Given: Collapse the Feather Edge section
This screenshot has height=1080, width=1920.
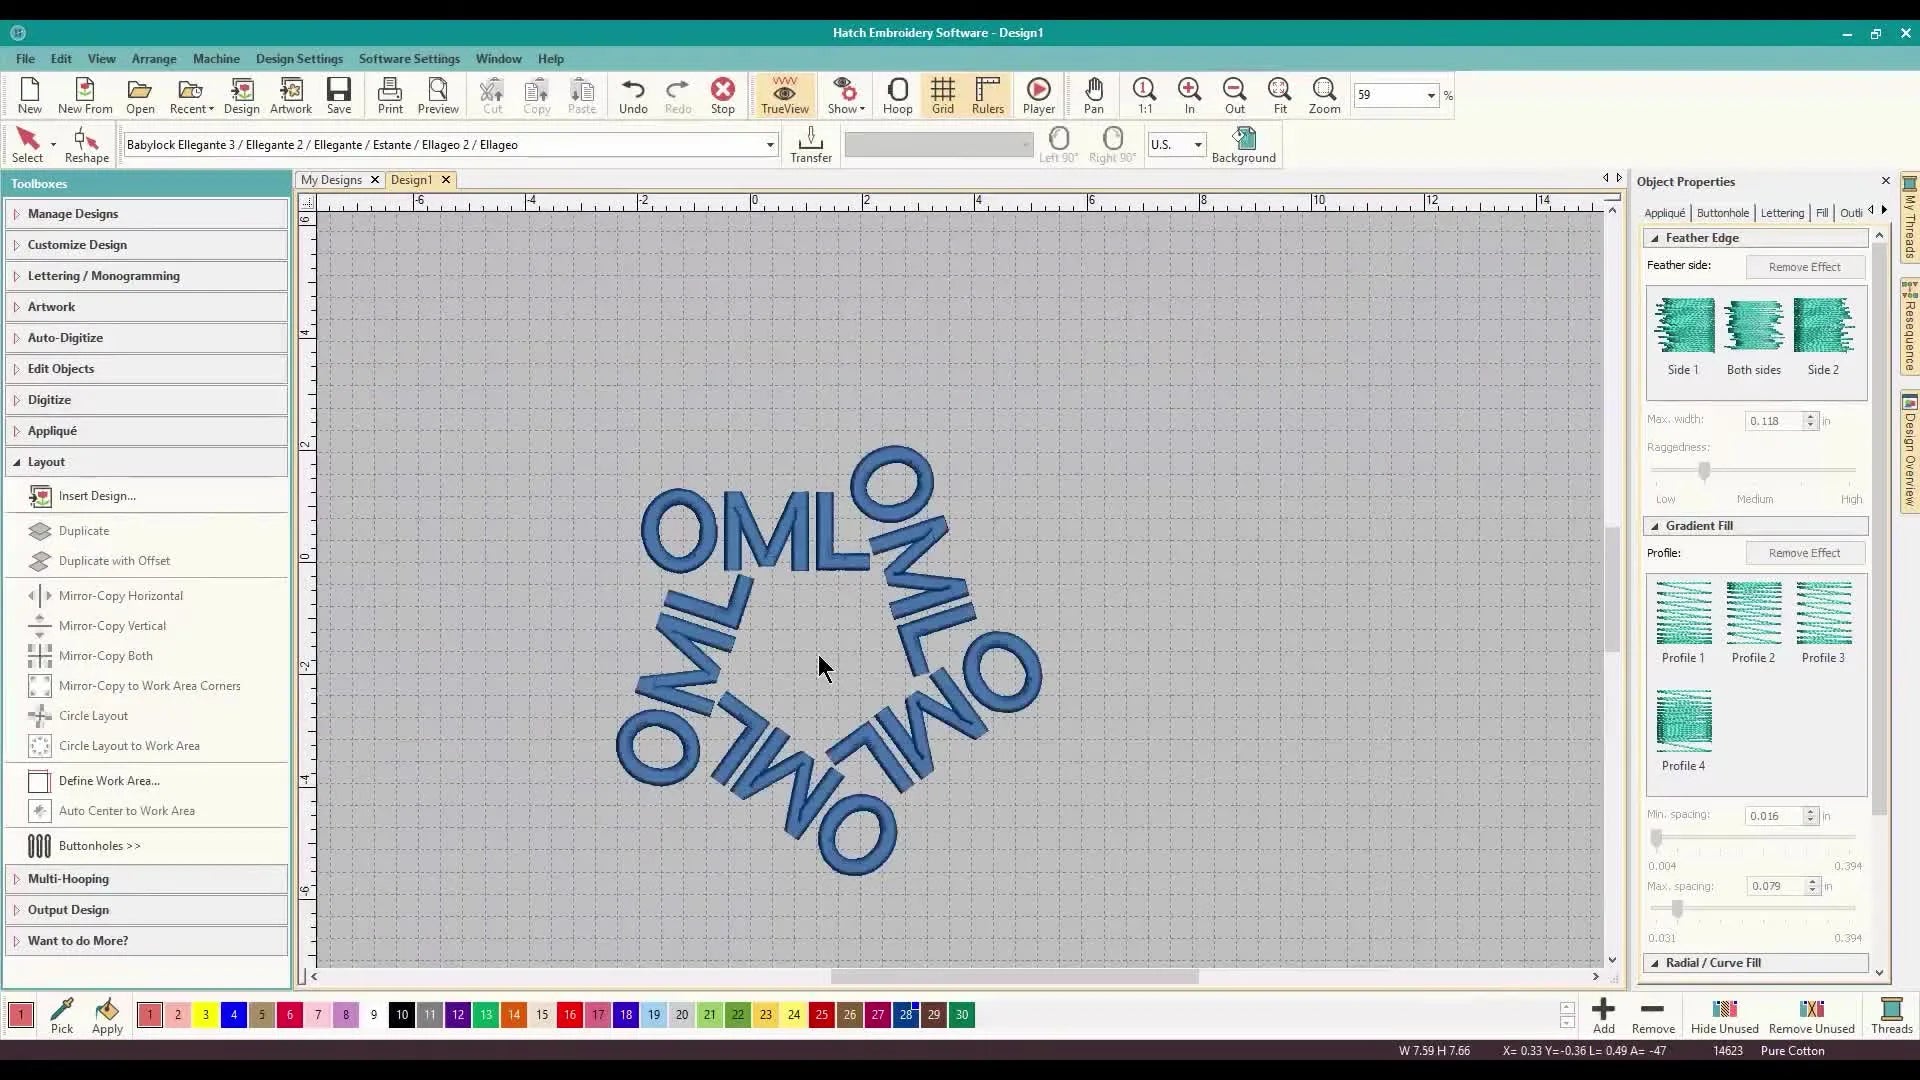Looking at the screenshot, I should coord(1655,238).
